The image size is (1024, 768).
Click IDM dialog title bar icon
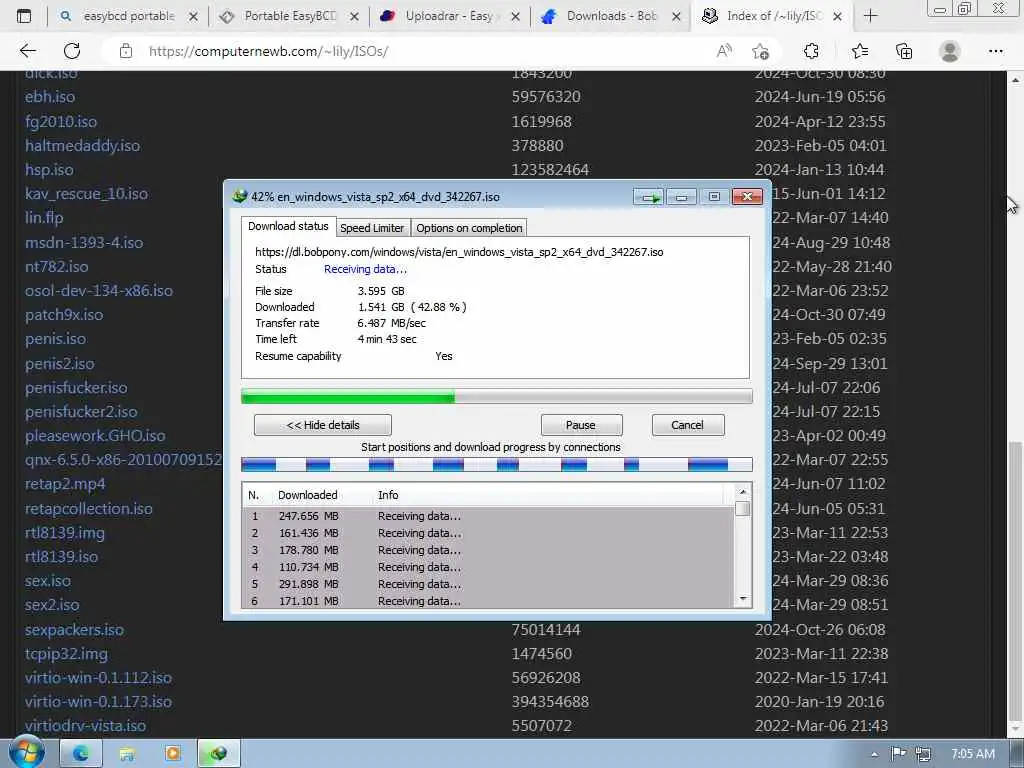pyautogui.click(x=240, y=196)
